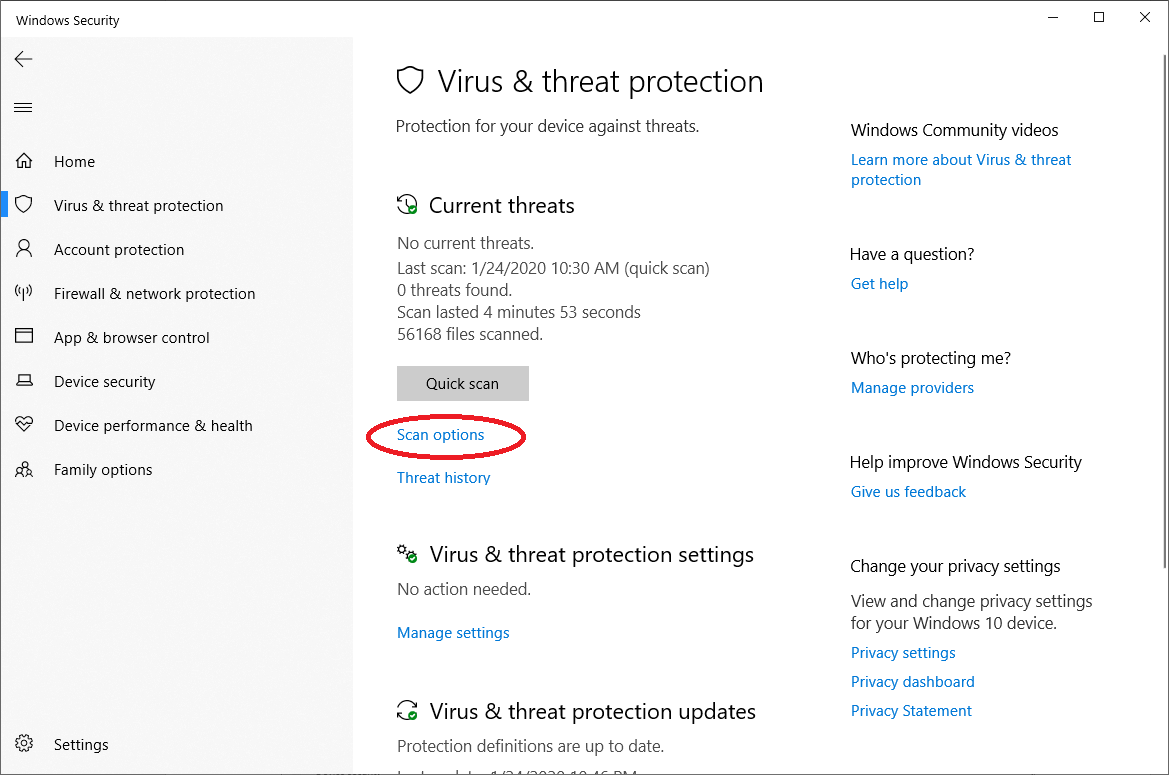1169x775 pixels.
Task: Switch to Family options in the sidebar
Action: pyautogui.click(x=102, y=469)
